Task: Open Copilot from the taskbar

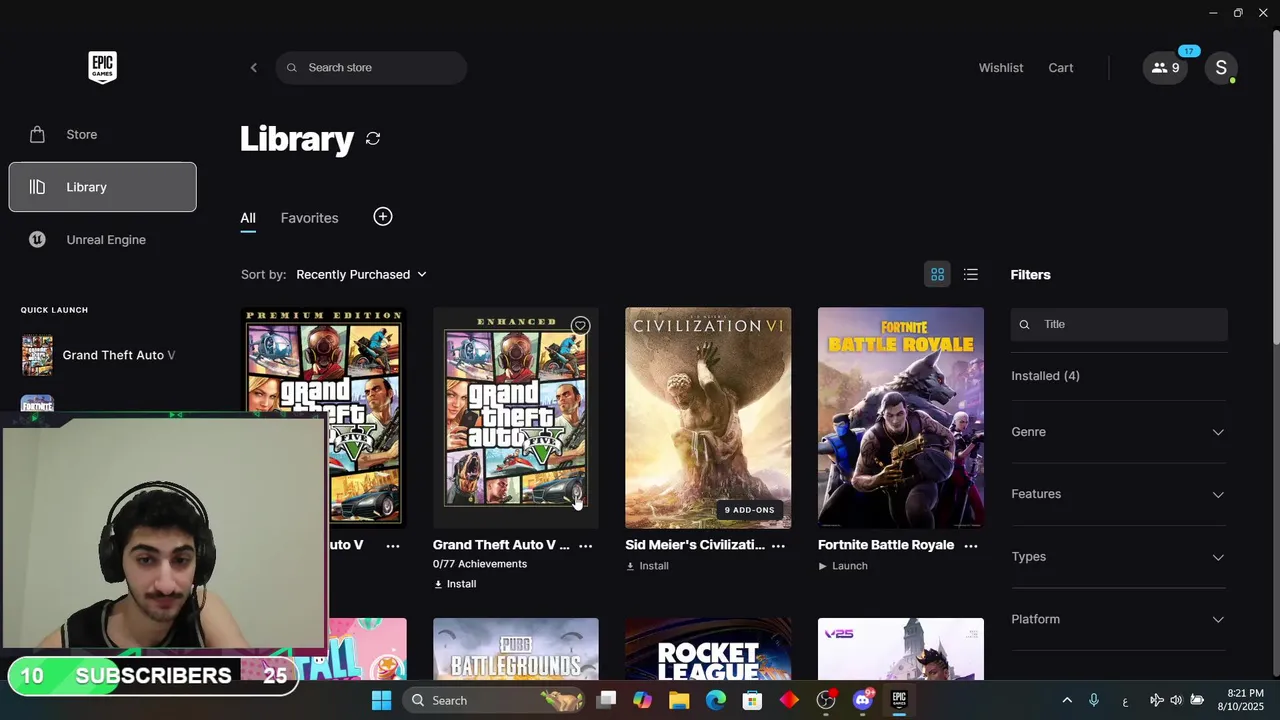Action: point(642,700)
